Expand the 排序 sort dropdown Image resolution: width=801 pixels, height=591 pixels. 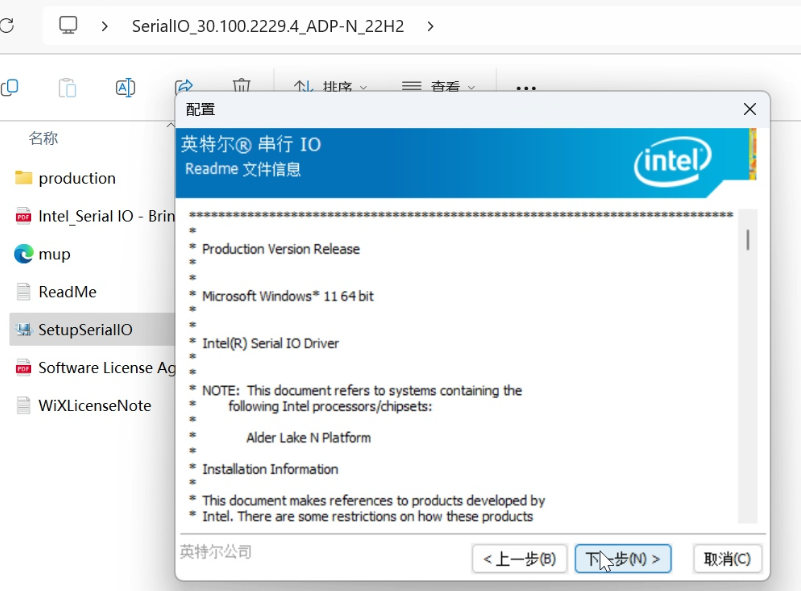331,88
